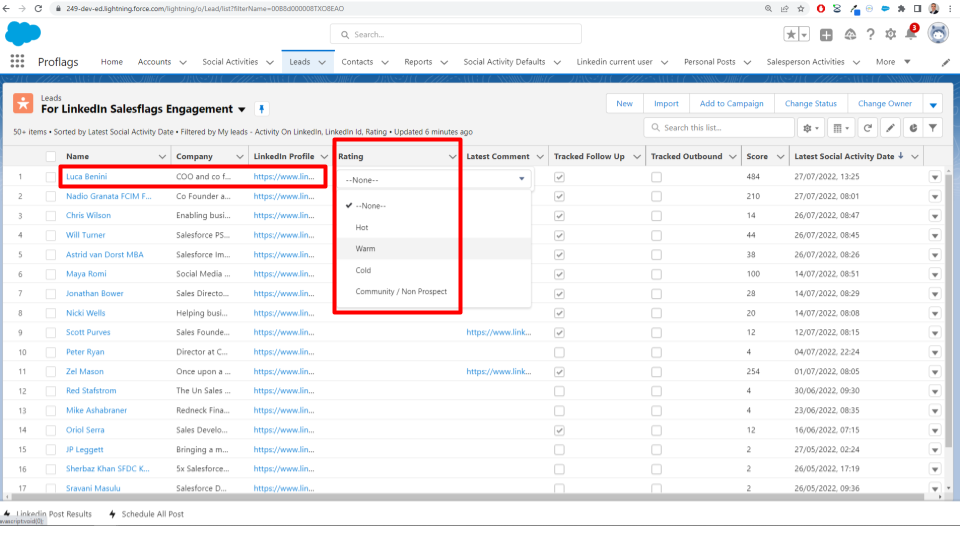960x540 pixels.
Task: Choose Warm rating option
Action: click(435, 249)
